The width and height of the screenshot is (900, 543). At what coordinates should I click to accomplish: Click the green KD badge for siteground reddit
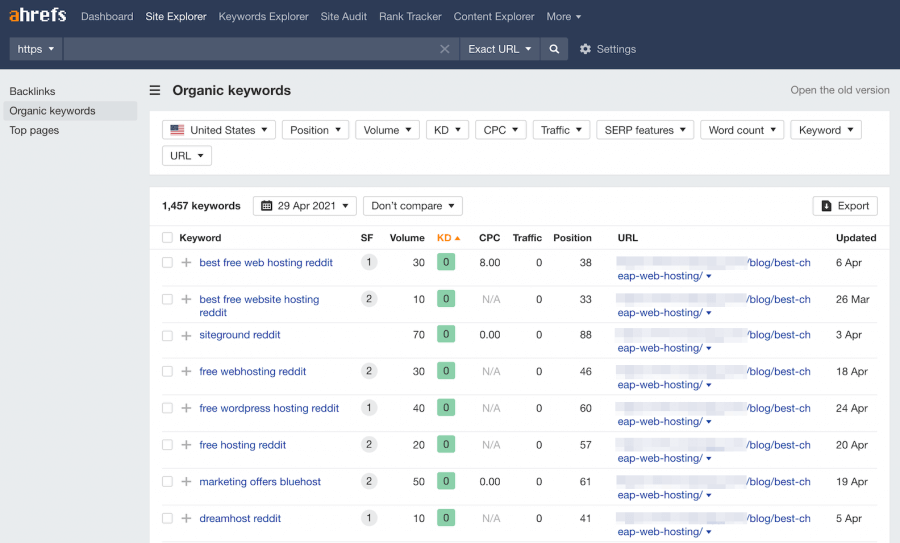[446, 334]
